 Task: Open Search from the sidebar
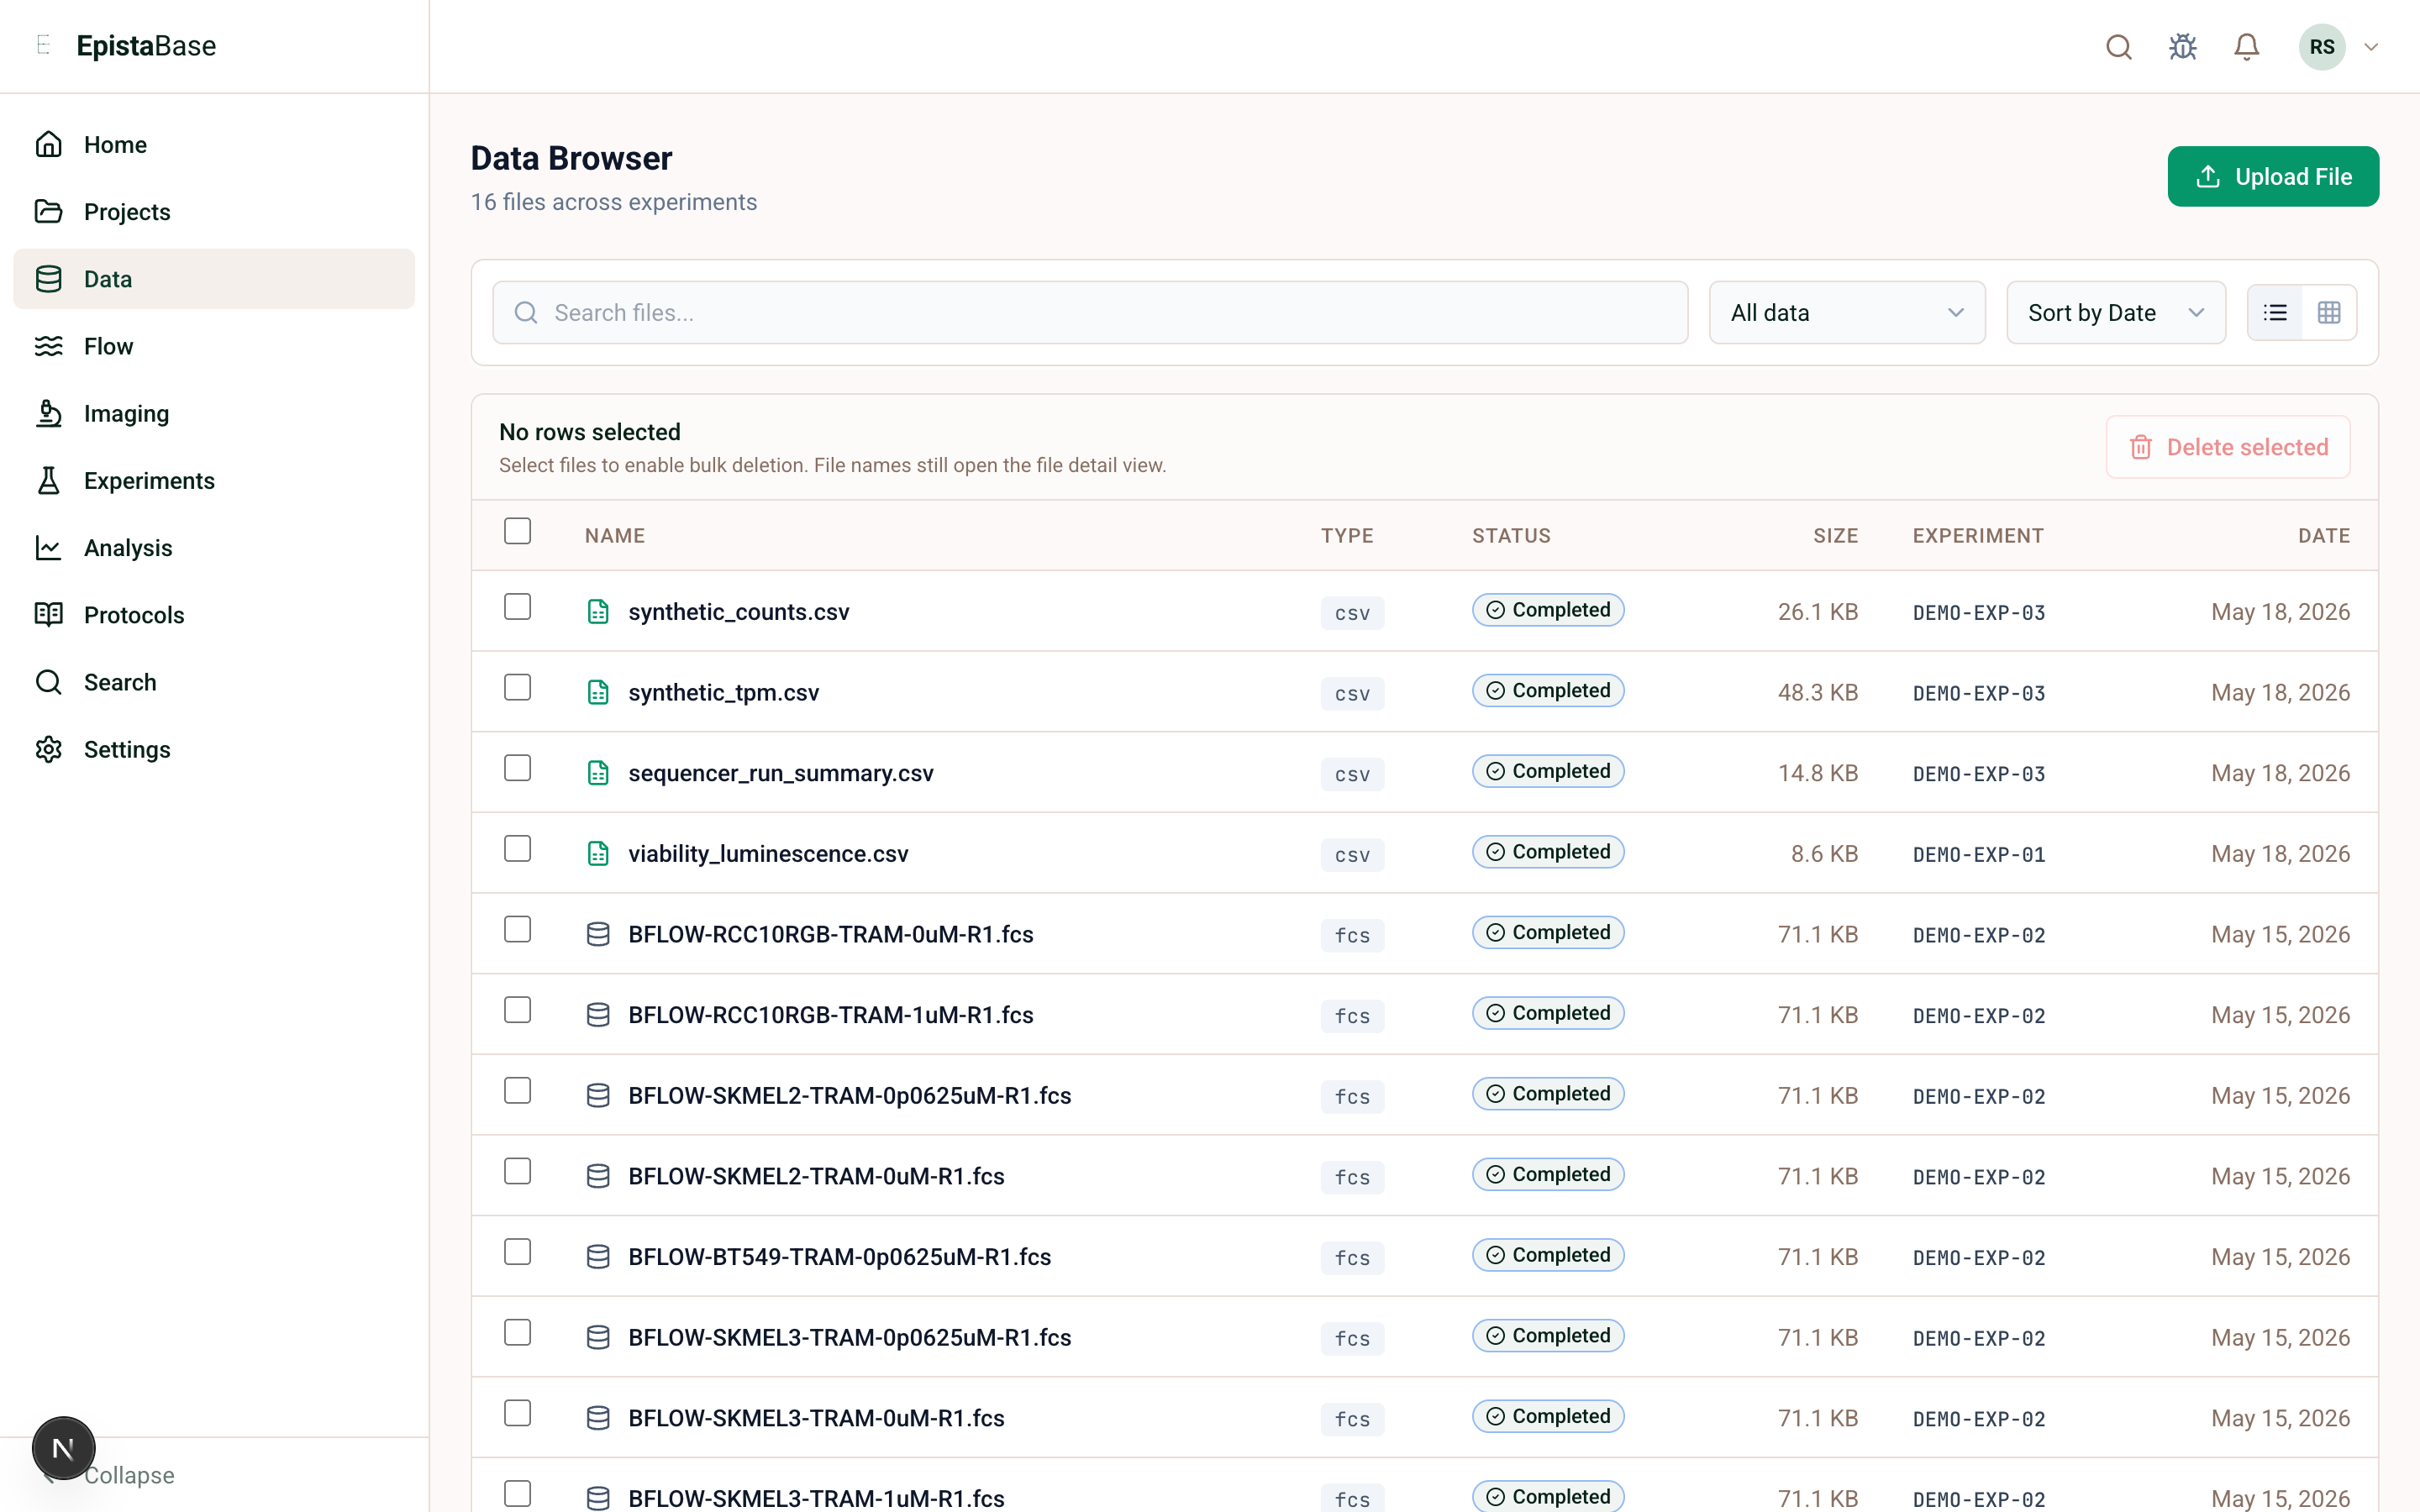[x=214, y=682]
